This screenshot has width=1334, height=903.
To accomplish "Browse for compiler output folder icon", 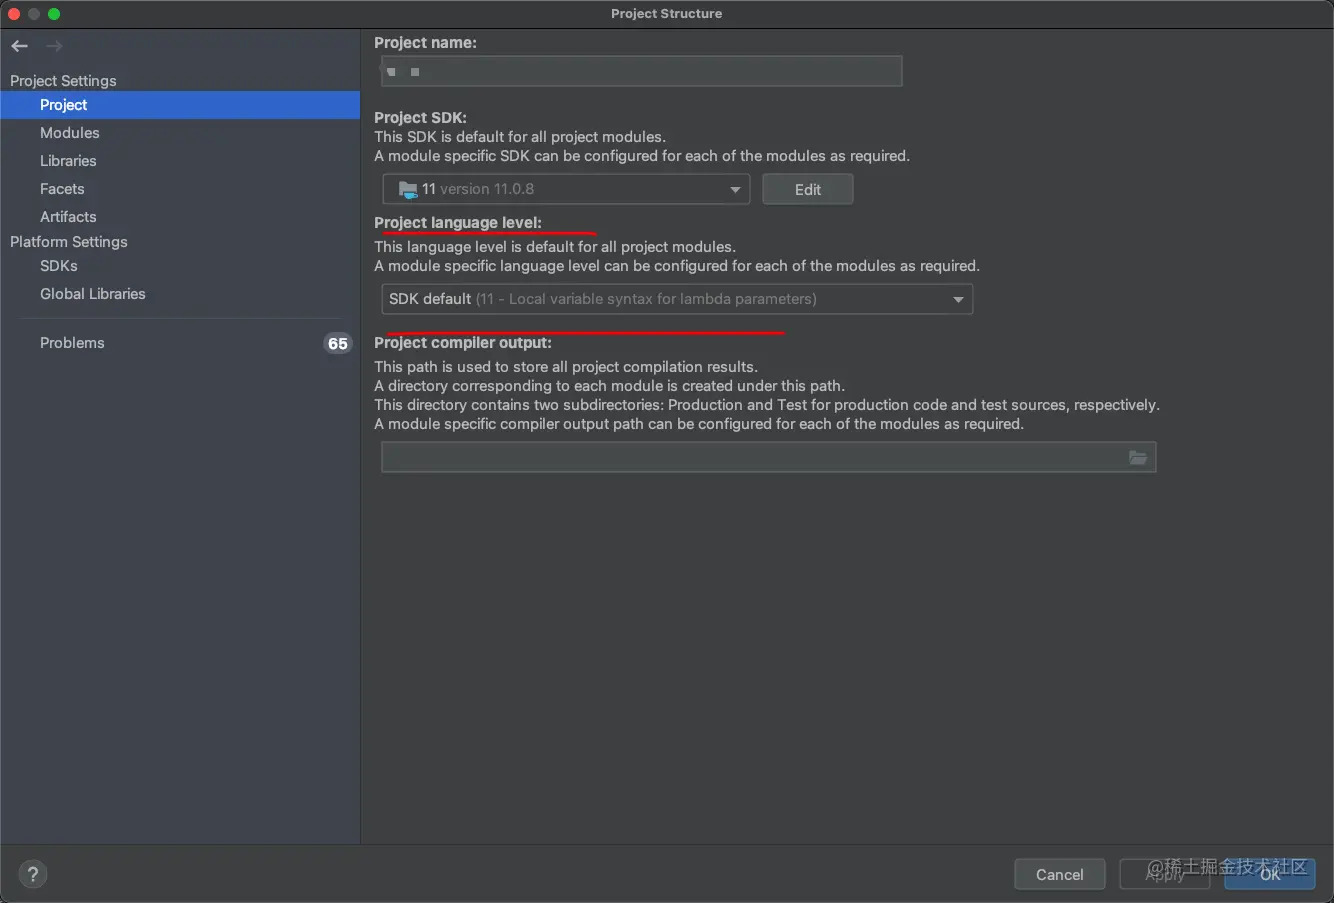I will (1138, 457).
